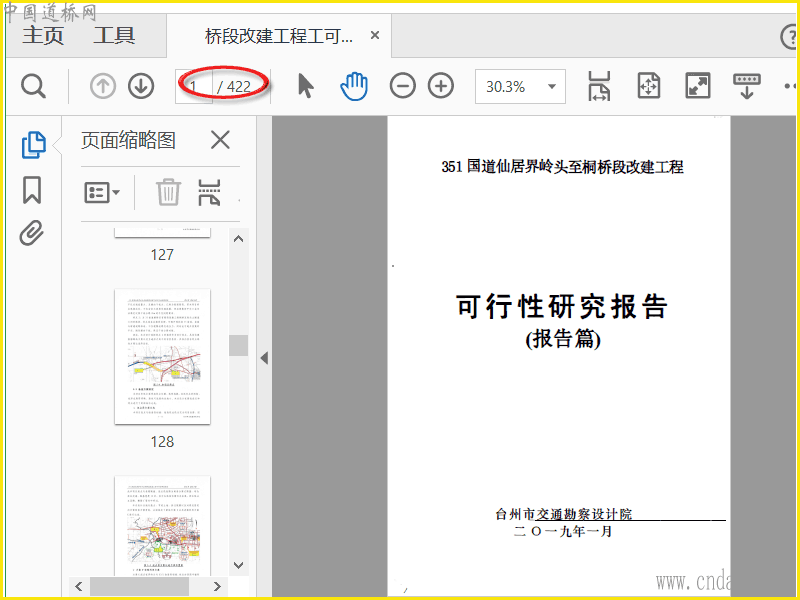The height and width of the screenshot is (600, 800).
Task: Click the delete pages trash icon
Action: 168,192
